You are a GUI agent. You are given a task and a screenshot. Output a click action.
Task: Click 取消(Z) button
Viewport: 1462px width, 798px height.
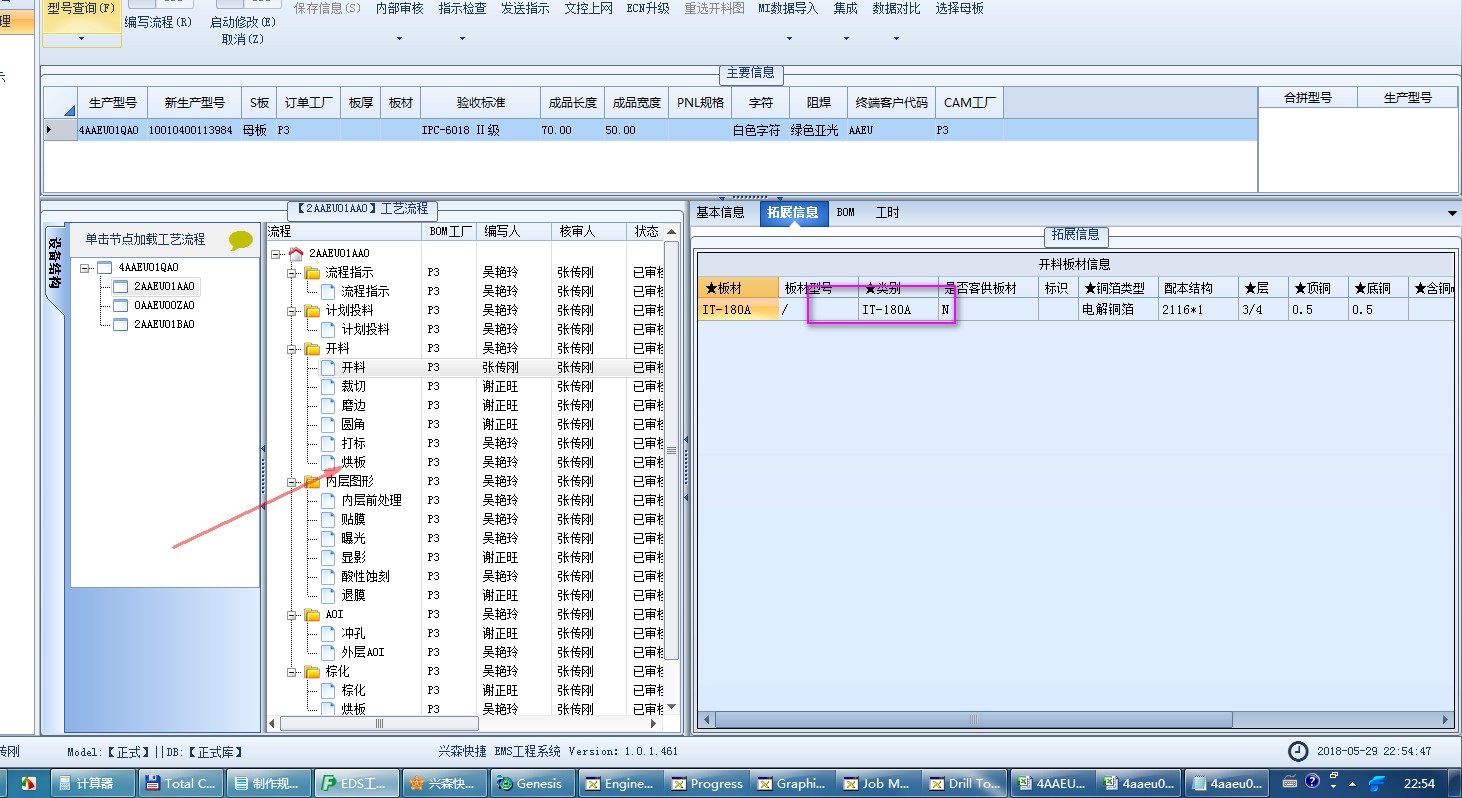pos(243,39)
